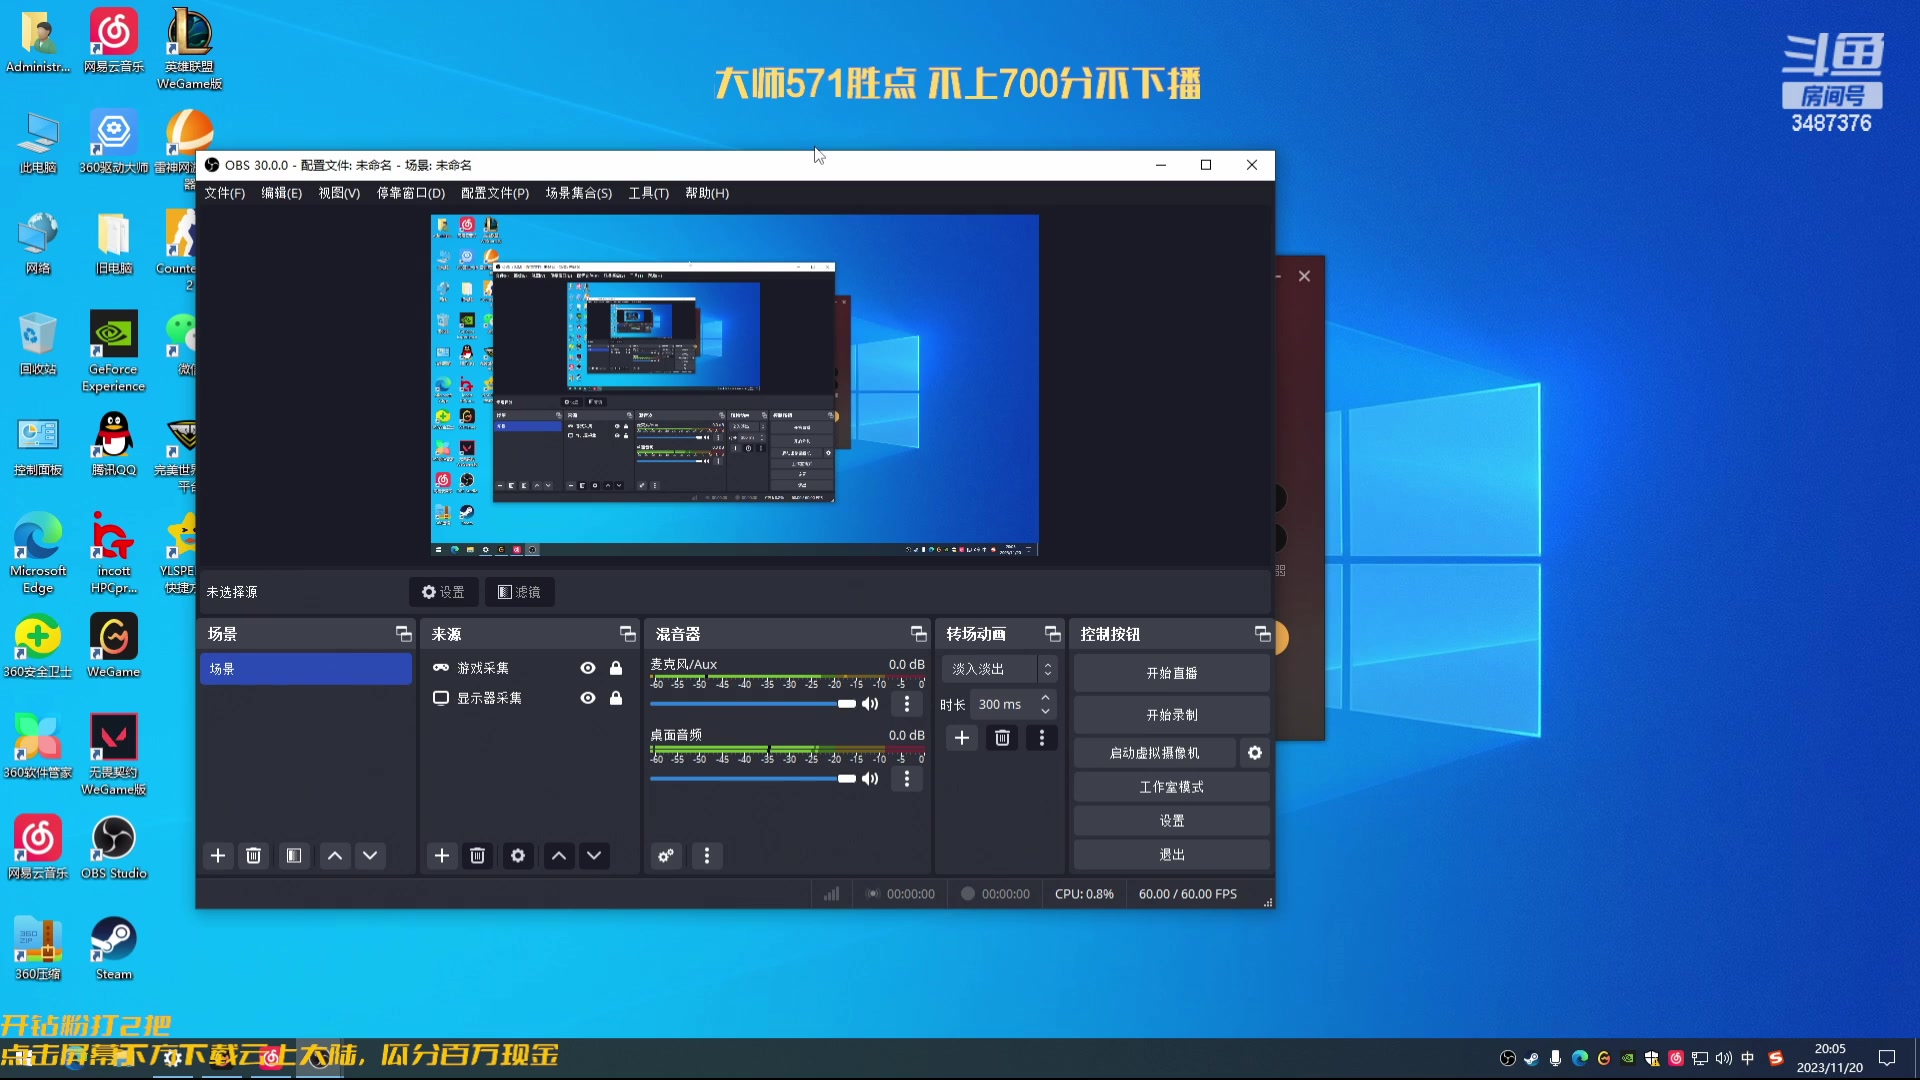
Task: Click the 开始直播 button
Action: click(1171, 673)
